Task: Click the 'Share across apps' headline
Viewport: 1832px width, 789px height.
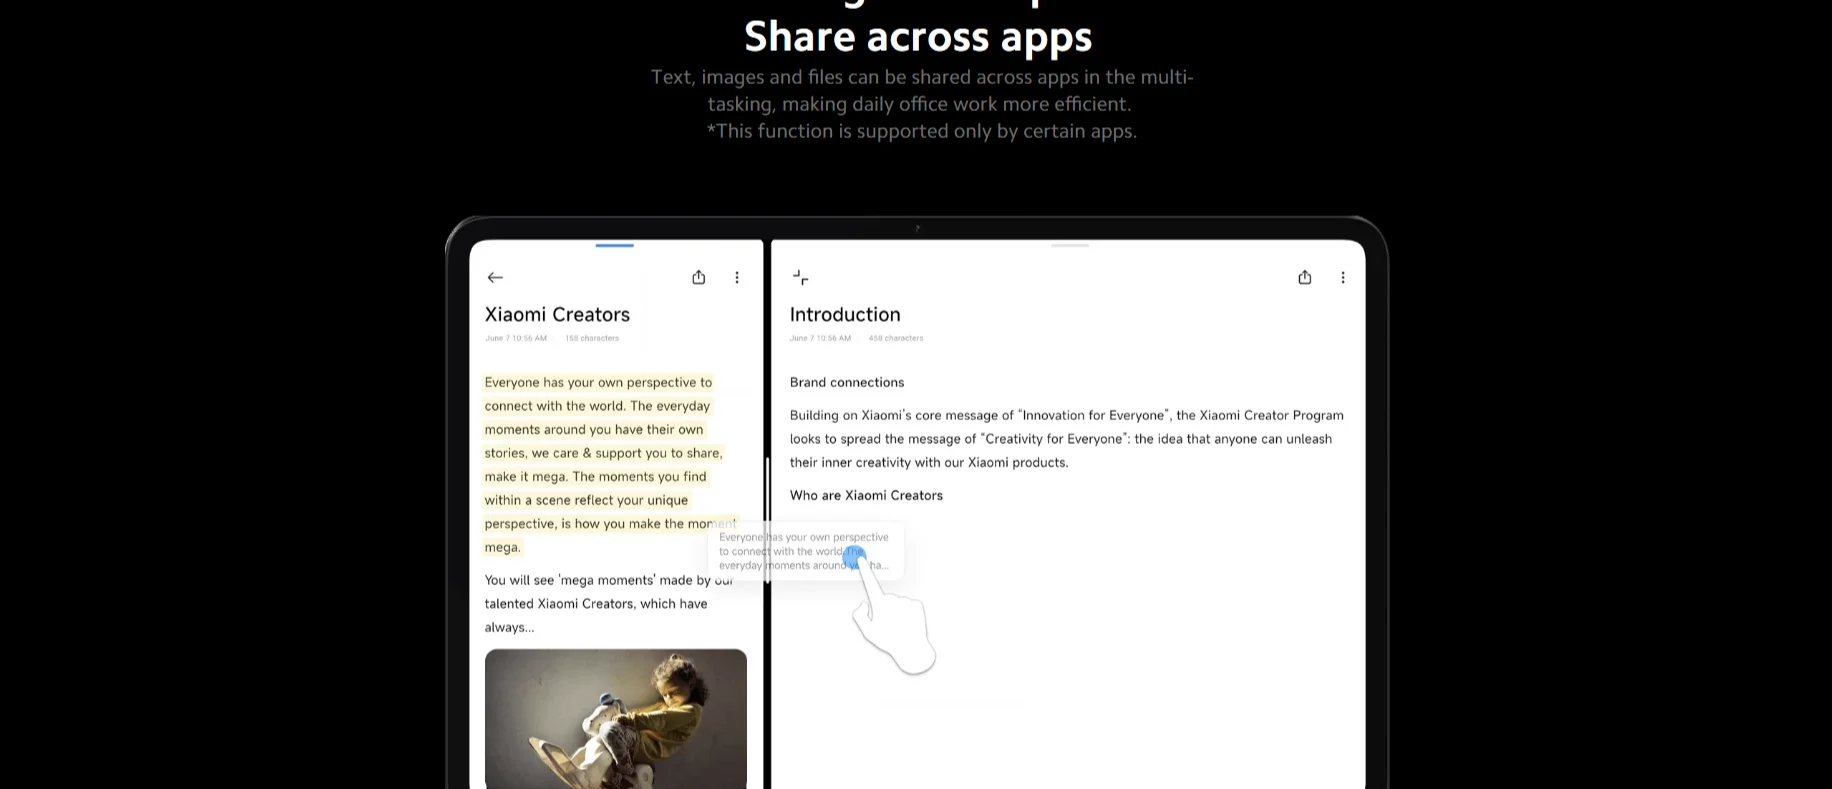Action: click(x=918, y=37)
